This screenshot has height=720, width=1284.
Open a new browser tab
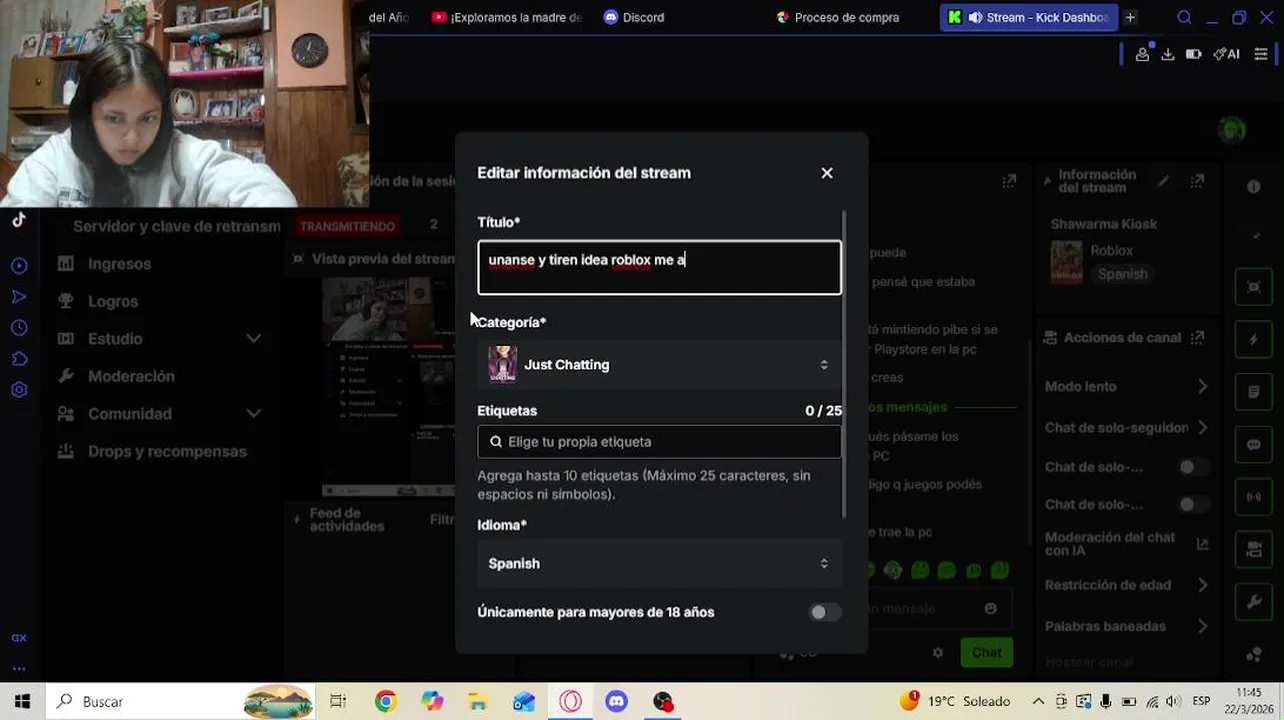(x=1130, y=17)
